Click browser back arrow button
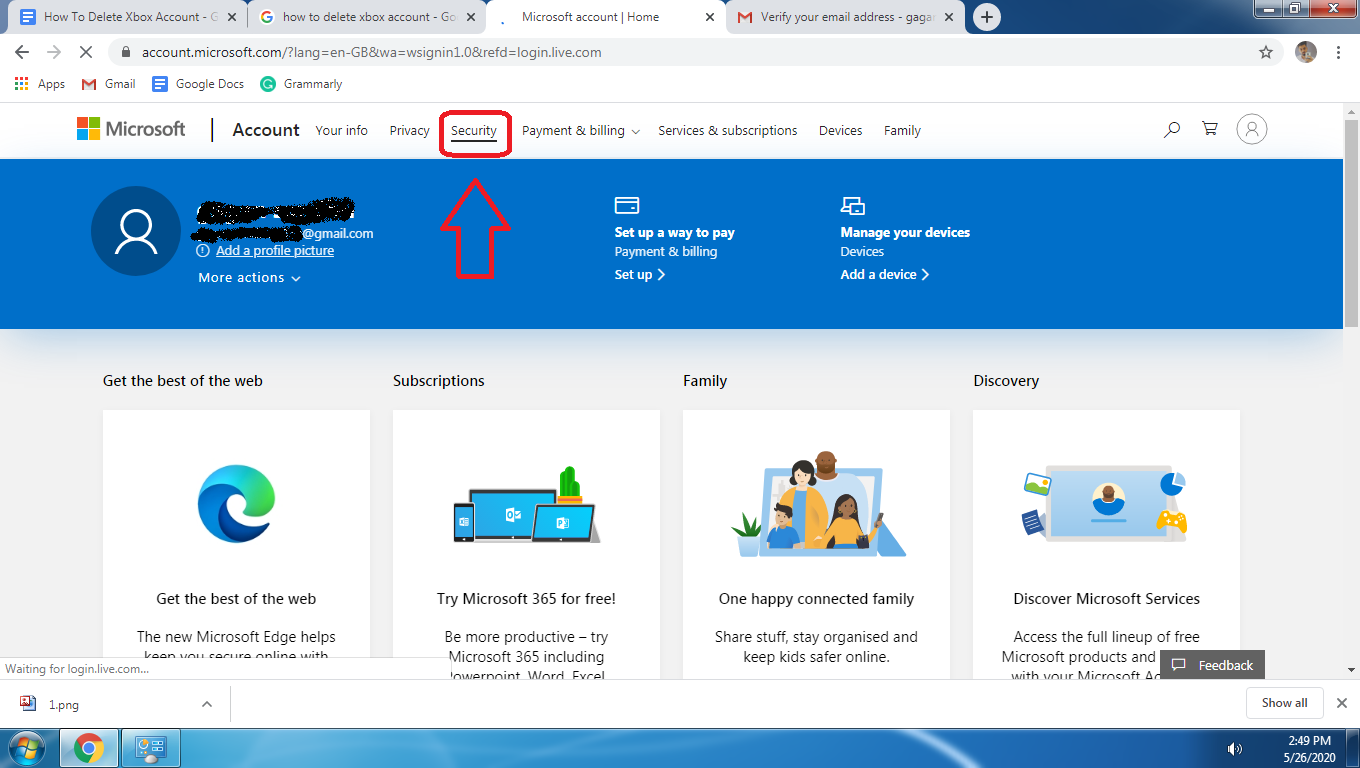 coord(22,52)
